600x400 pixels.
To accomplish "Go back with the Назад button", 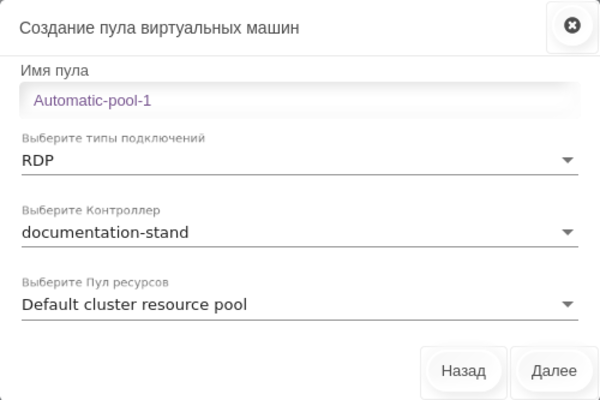I will click(463, 371).
